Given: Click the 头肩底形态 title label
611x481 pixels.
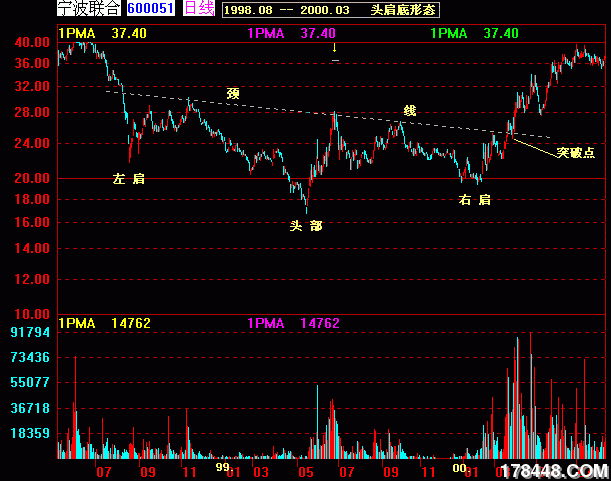Looking at the screenshot, I should pyautogui.click(x=405, y=9).
